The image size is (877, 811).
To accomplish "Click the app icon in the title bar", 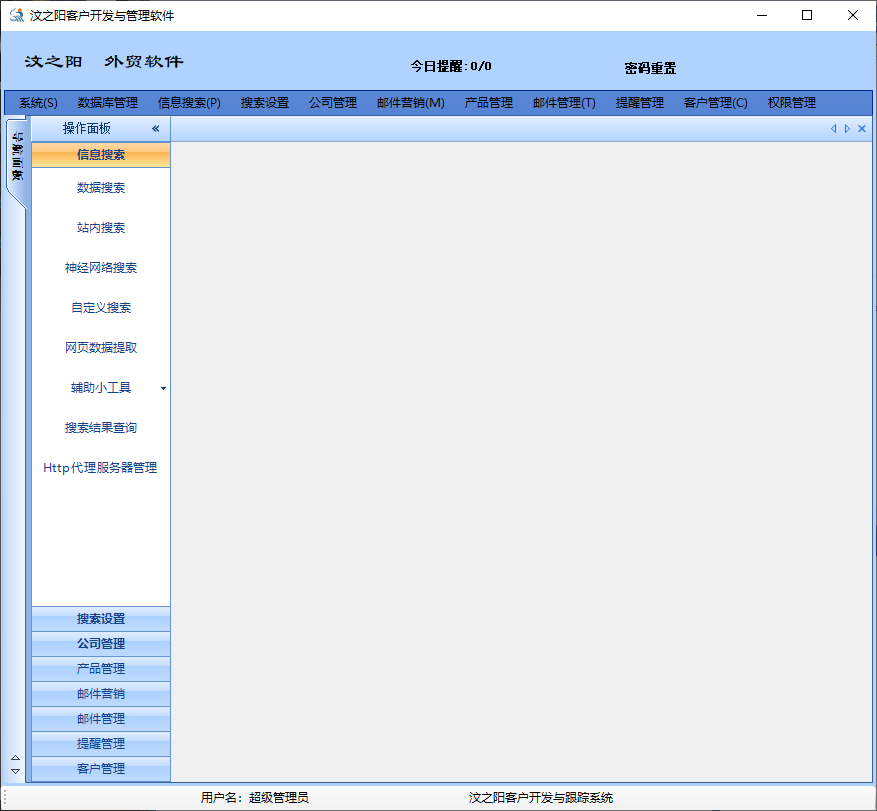I will click(16, 15).
